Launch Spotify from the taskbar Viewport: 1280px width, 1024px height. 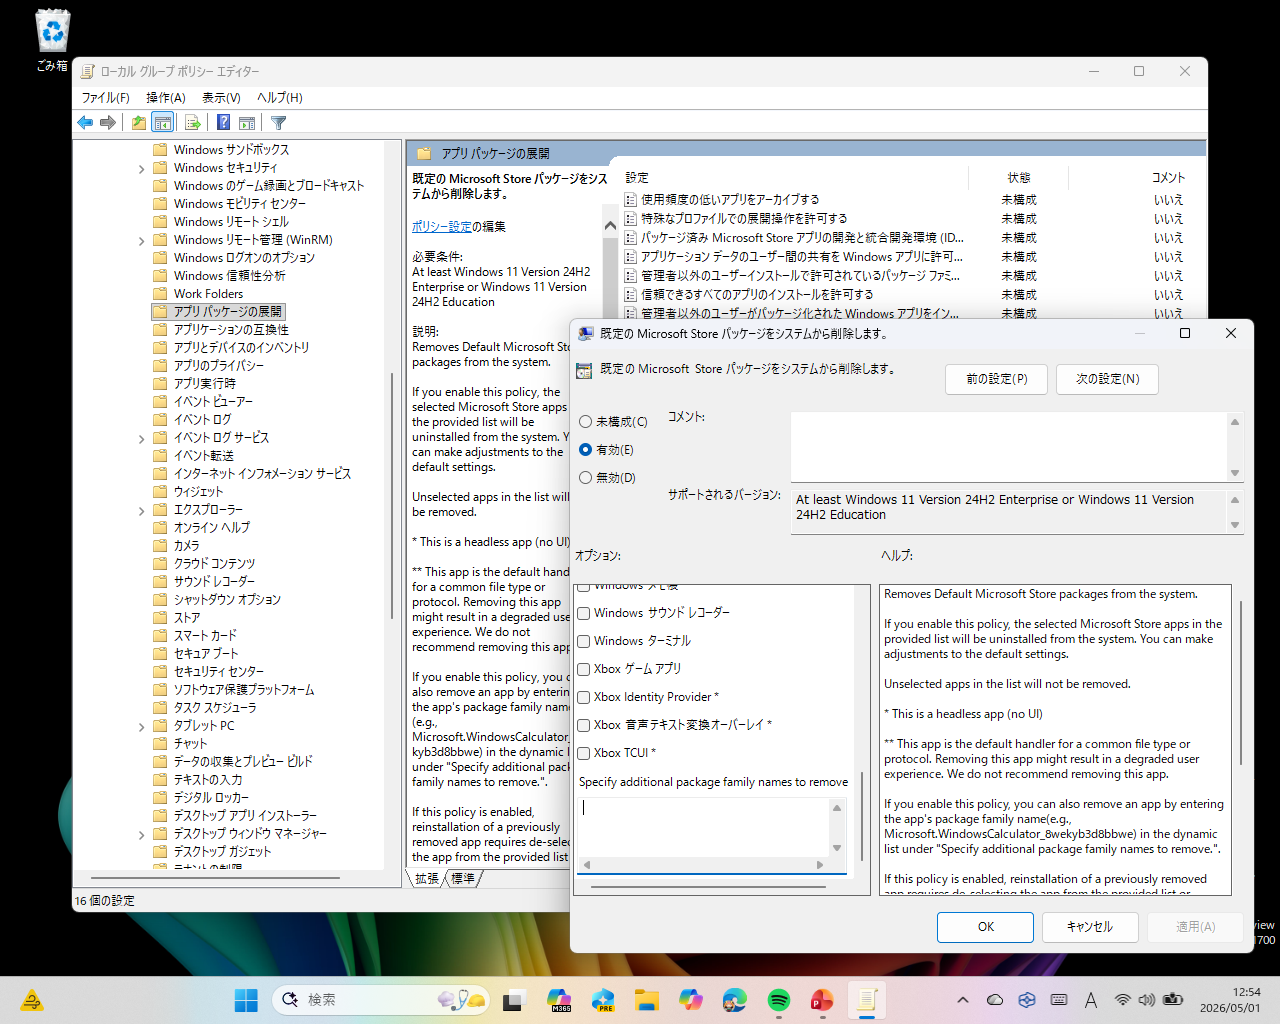779,1000
